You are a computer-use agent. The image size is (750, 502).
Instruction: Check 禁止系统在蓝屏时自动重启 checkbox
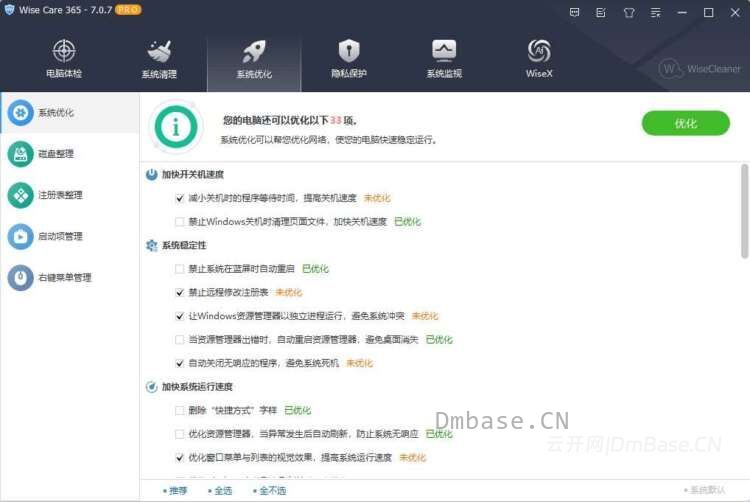(179, 269)
